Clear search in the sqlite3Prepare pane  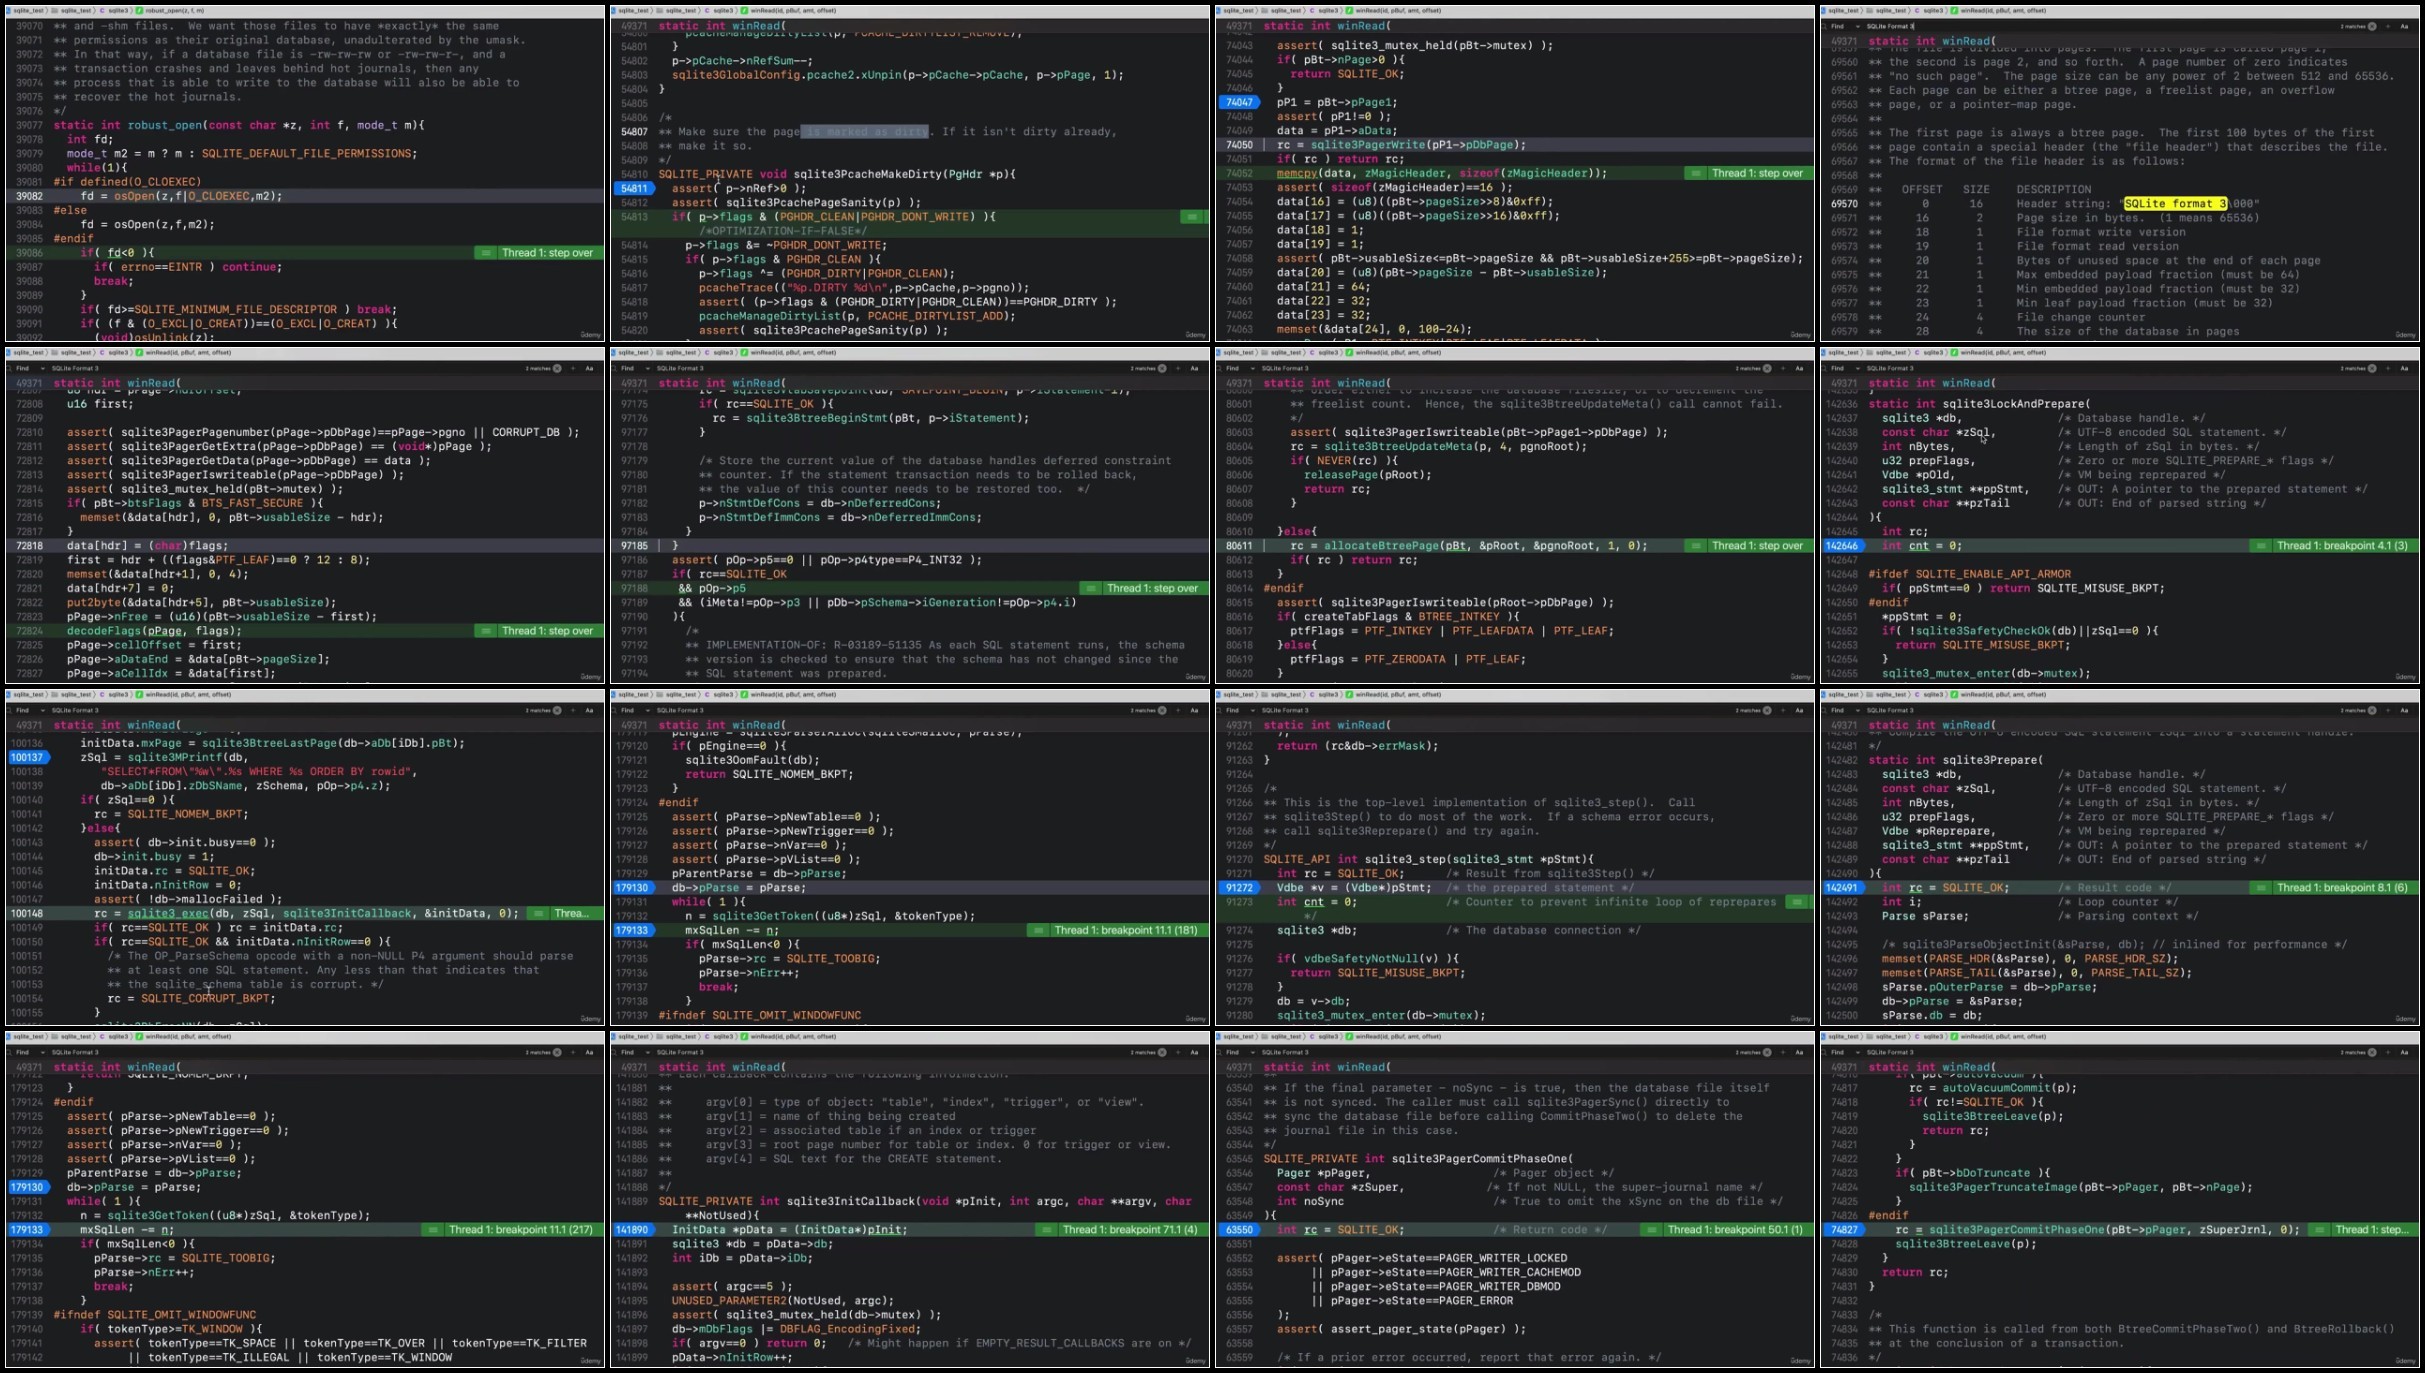click(2372, 710)
